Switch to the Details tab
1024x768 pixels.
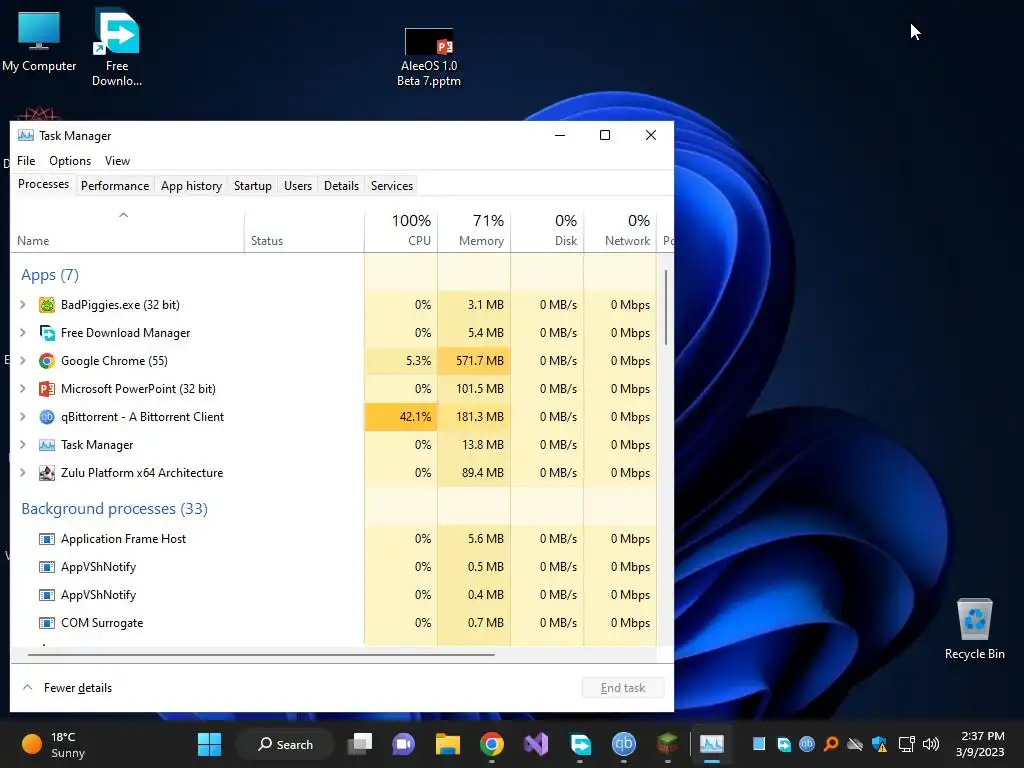point(342,186)
